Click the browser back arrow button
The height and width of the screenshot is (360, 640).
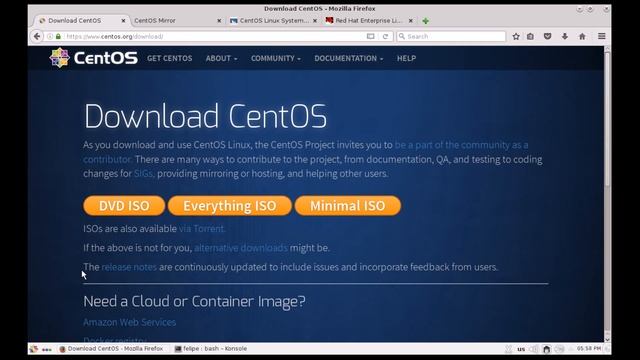tap(37, 36)
